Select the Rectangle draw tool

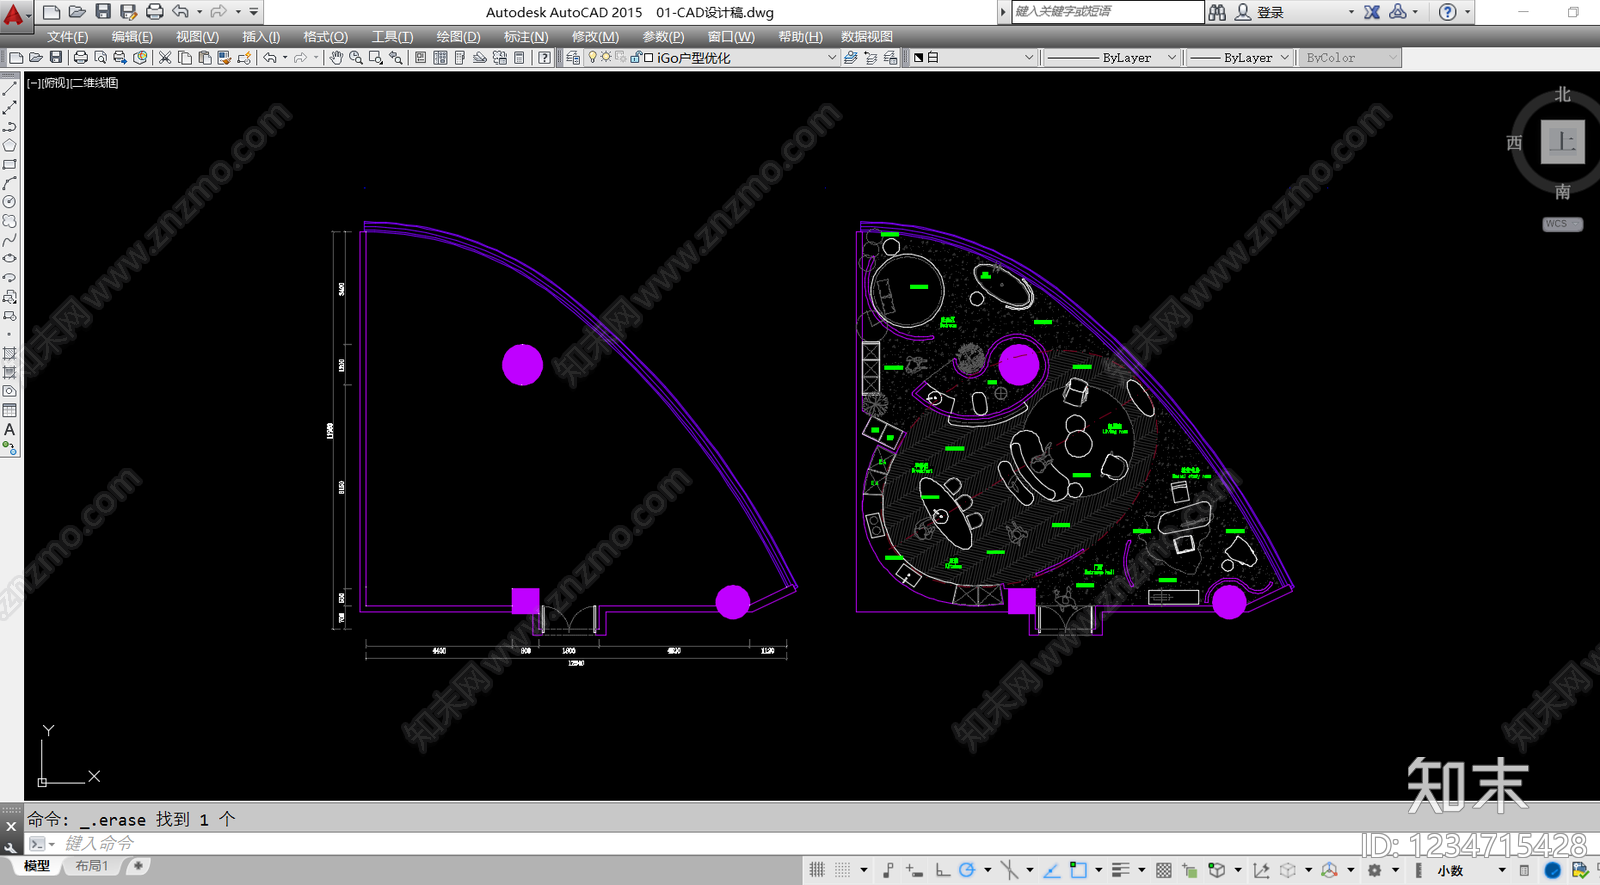point(10,164)
